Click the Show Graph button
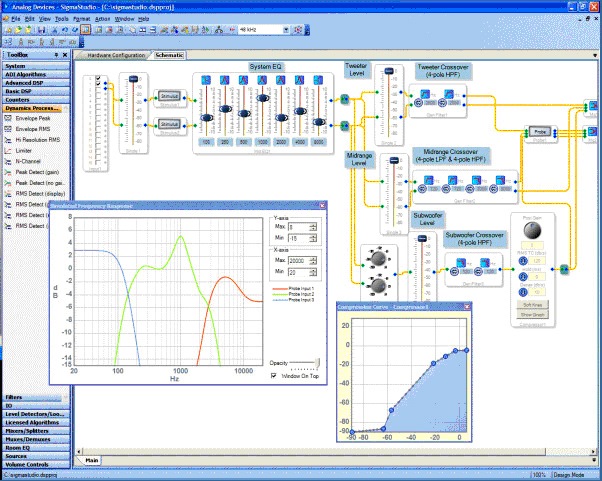This screenshot has width=602, height=481. click(x=532, y=315)
